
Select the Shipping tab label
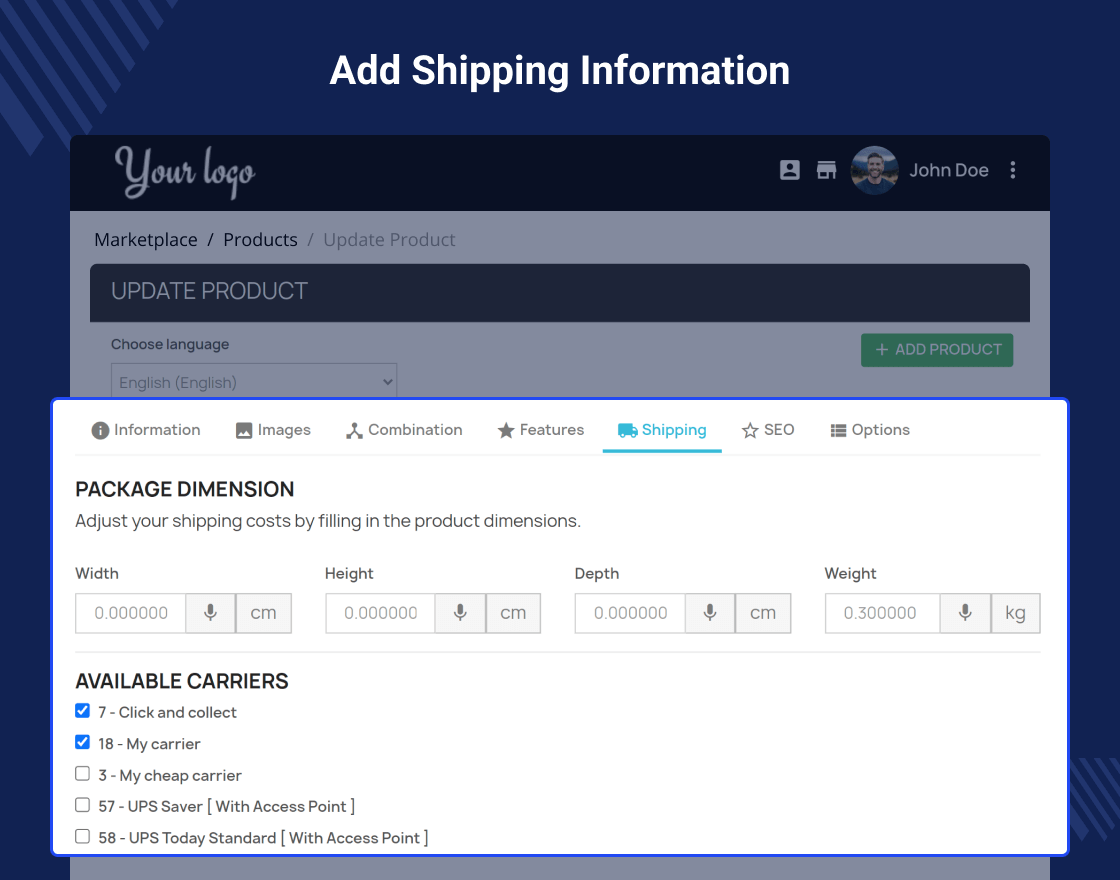point(674,430)
